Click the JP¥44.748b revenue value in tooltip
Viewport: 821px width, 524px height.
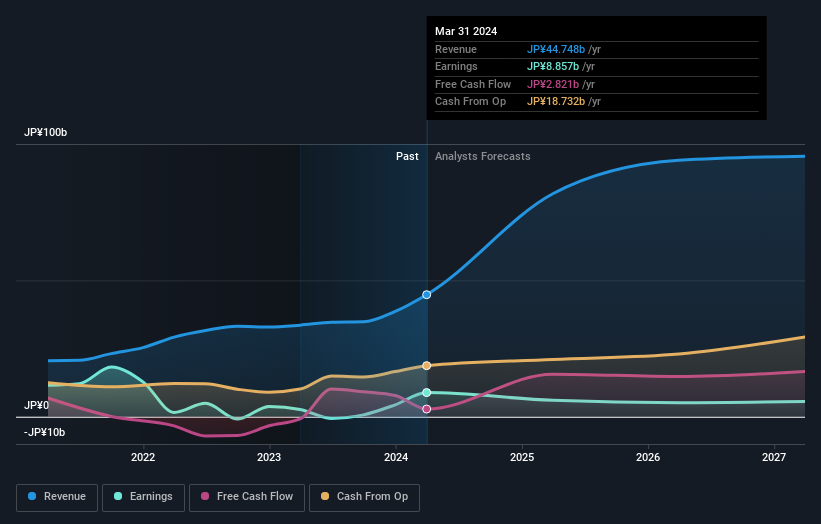click(556, 49)
